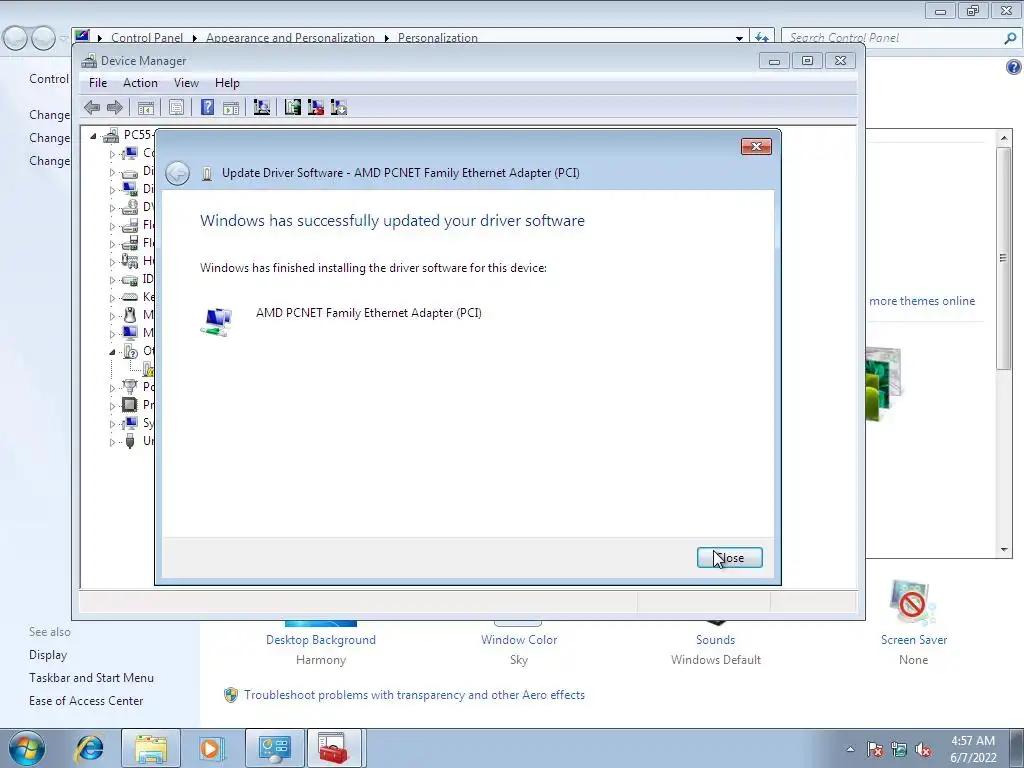Click the Uninstall red-X toolbar icon
Viewport: 1024px width, 768px height.
coord(315,107)
